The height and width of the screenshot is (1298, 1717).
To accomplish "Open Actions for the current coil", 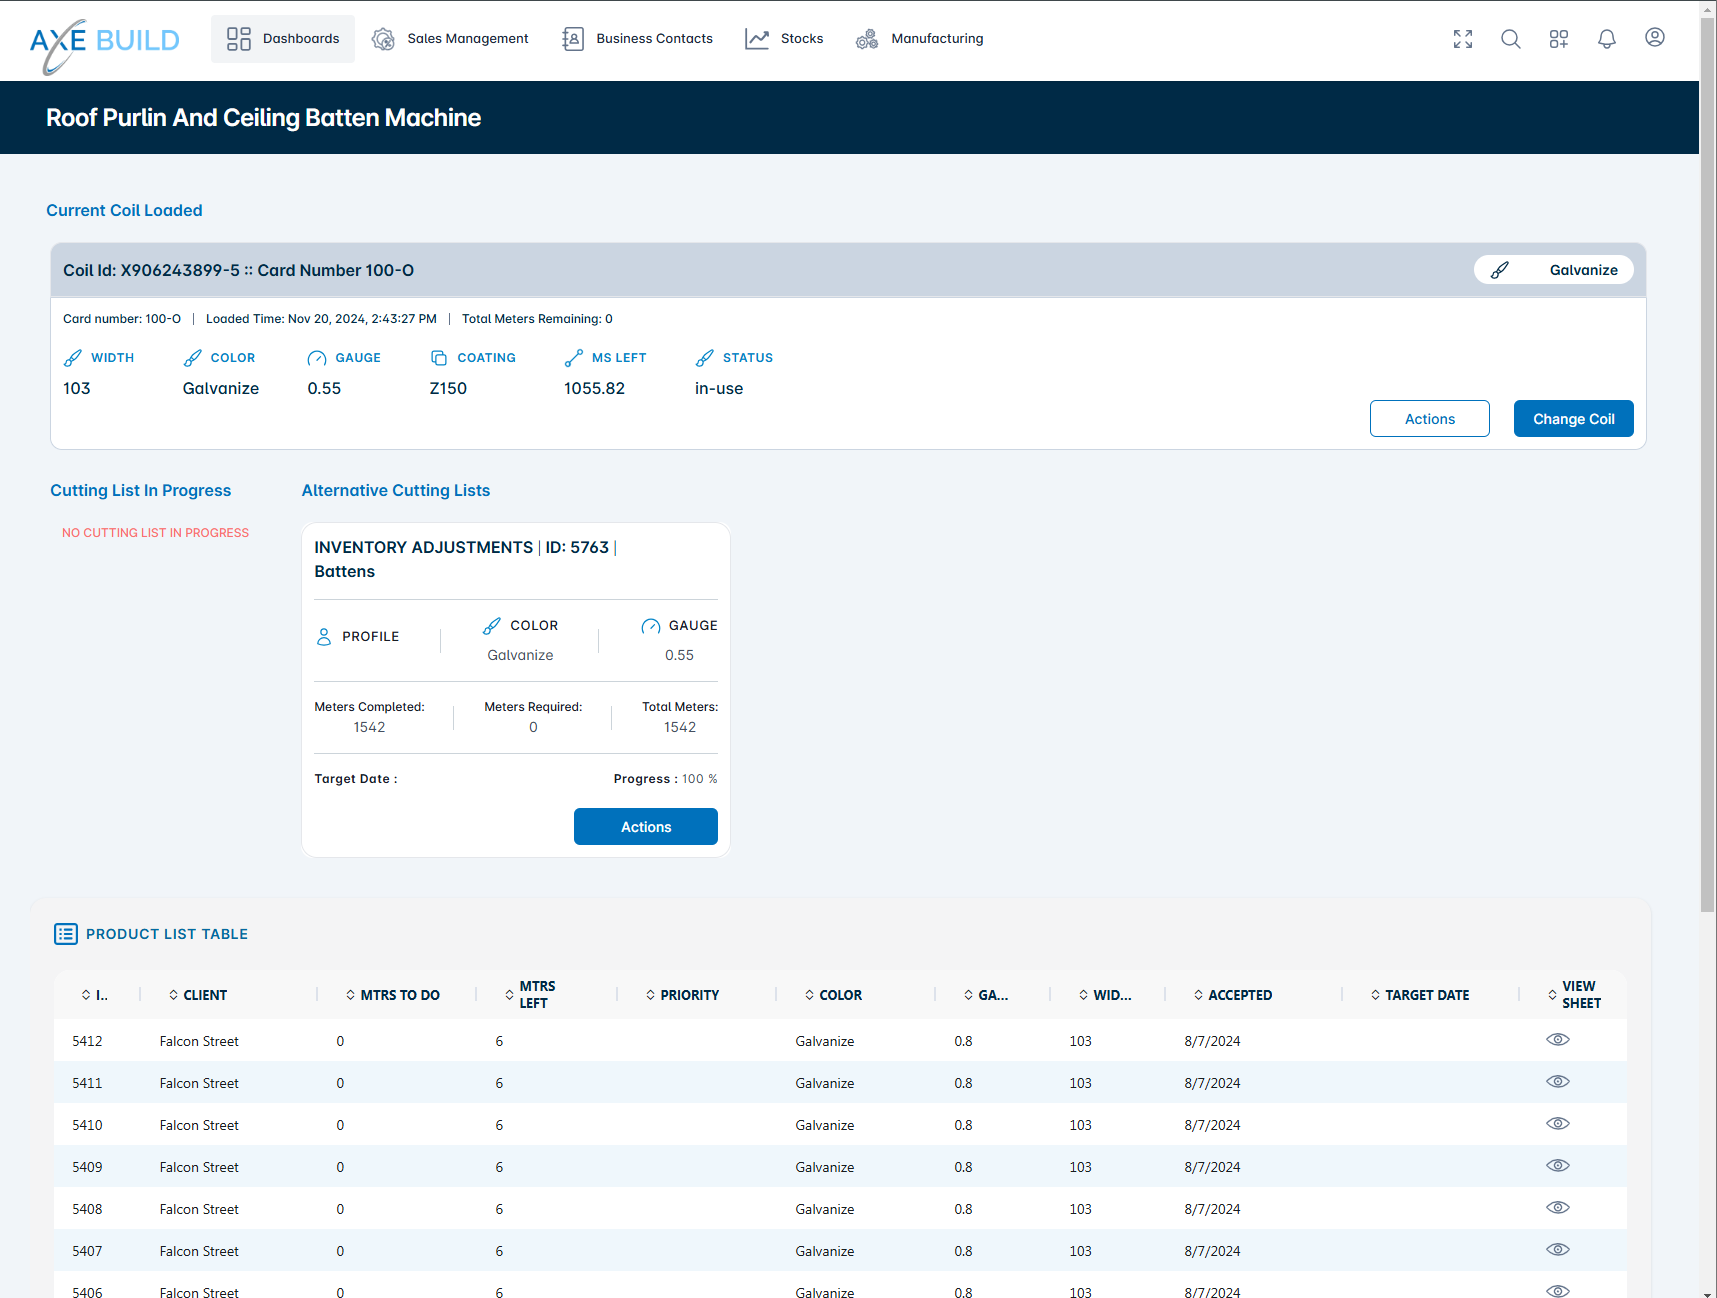I will (1429, 419).
